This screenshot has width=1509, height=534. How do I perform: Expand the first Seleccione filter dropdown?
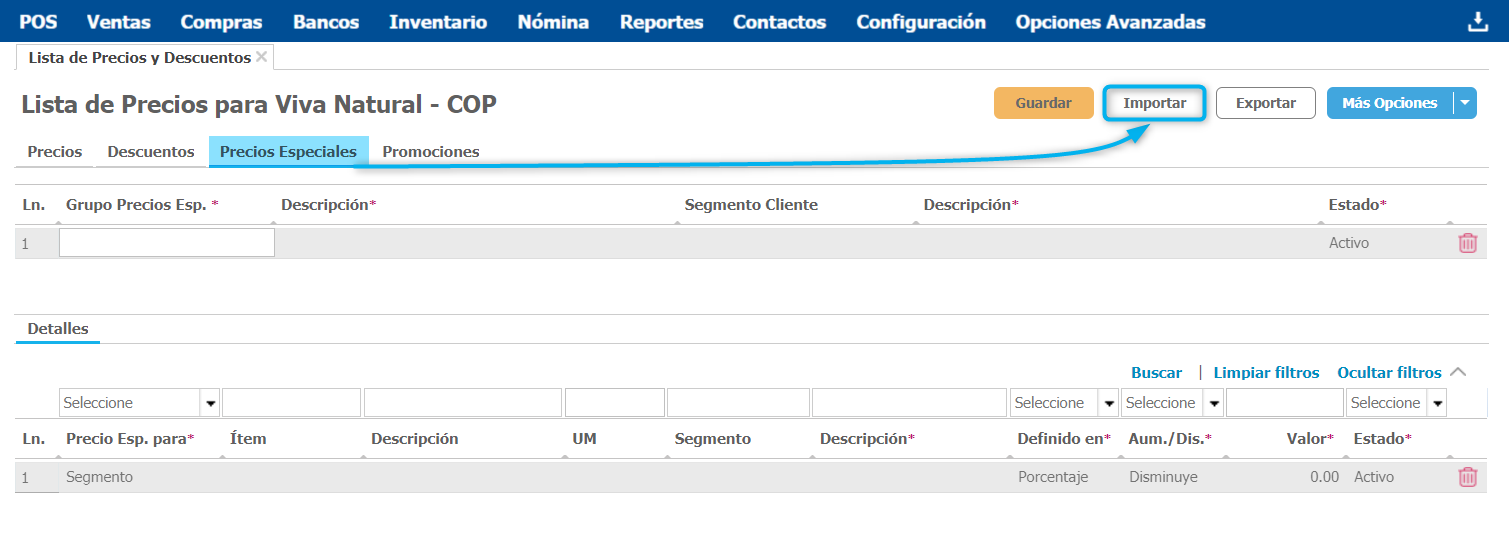[x=210, y=403]
